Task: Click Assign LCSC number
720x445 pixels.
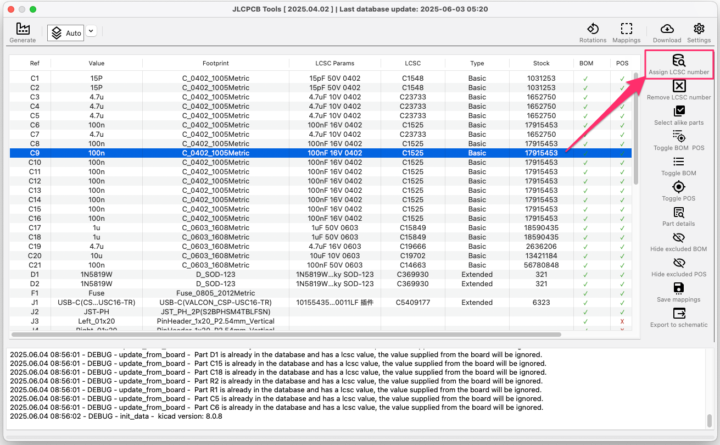Action: 679,66
